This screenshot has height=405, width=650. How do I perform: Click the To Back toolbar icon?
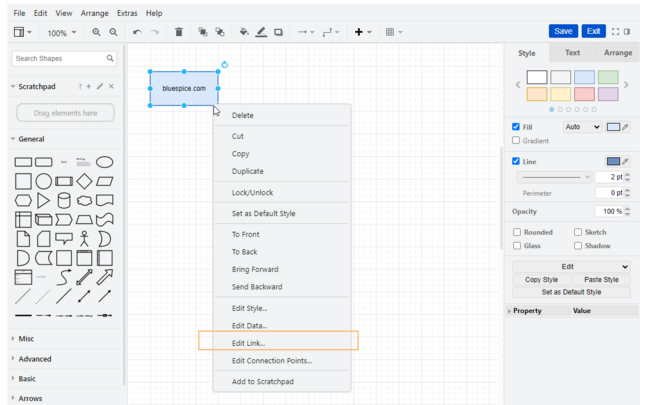220,32
